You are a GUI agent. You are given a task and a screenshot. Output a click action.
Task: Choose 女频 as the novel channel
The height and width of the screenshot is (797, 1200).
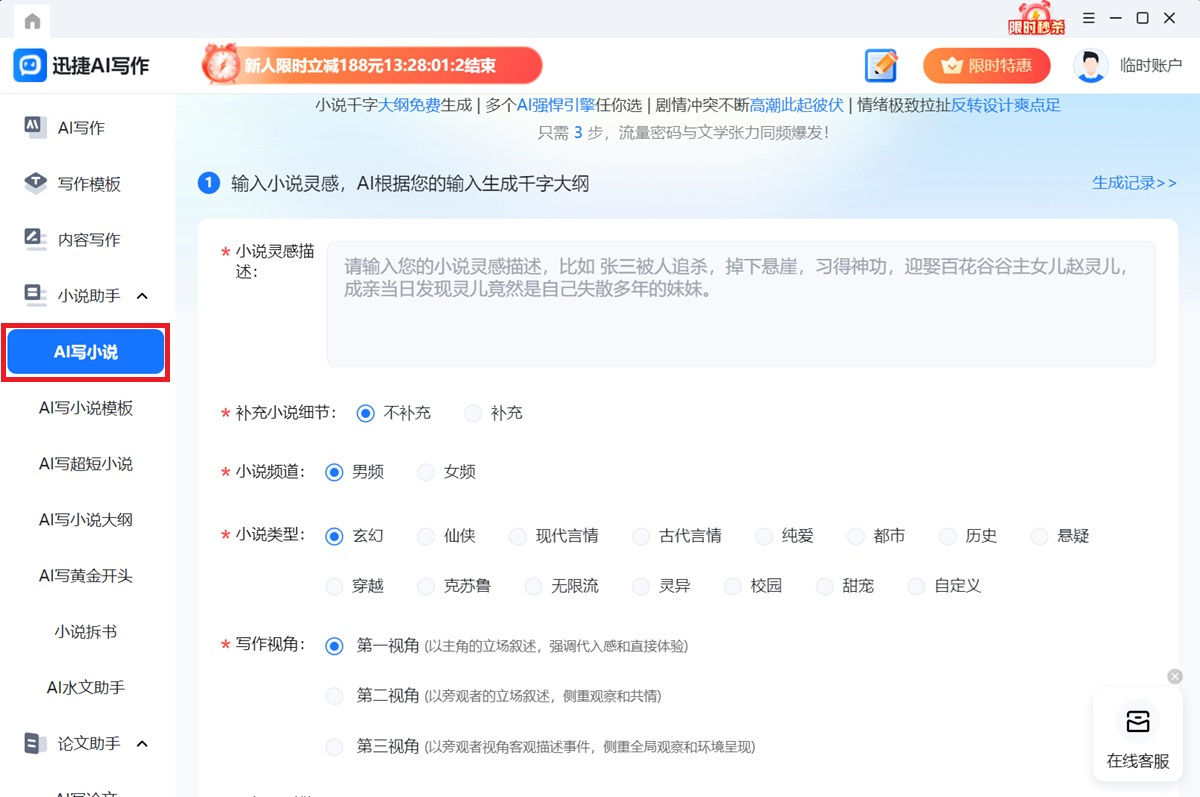pos(426,472)
